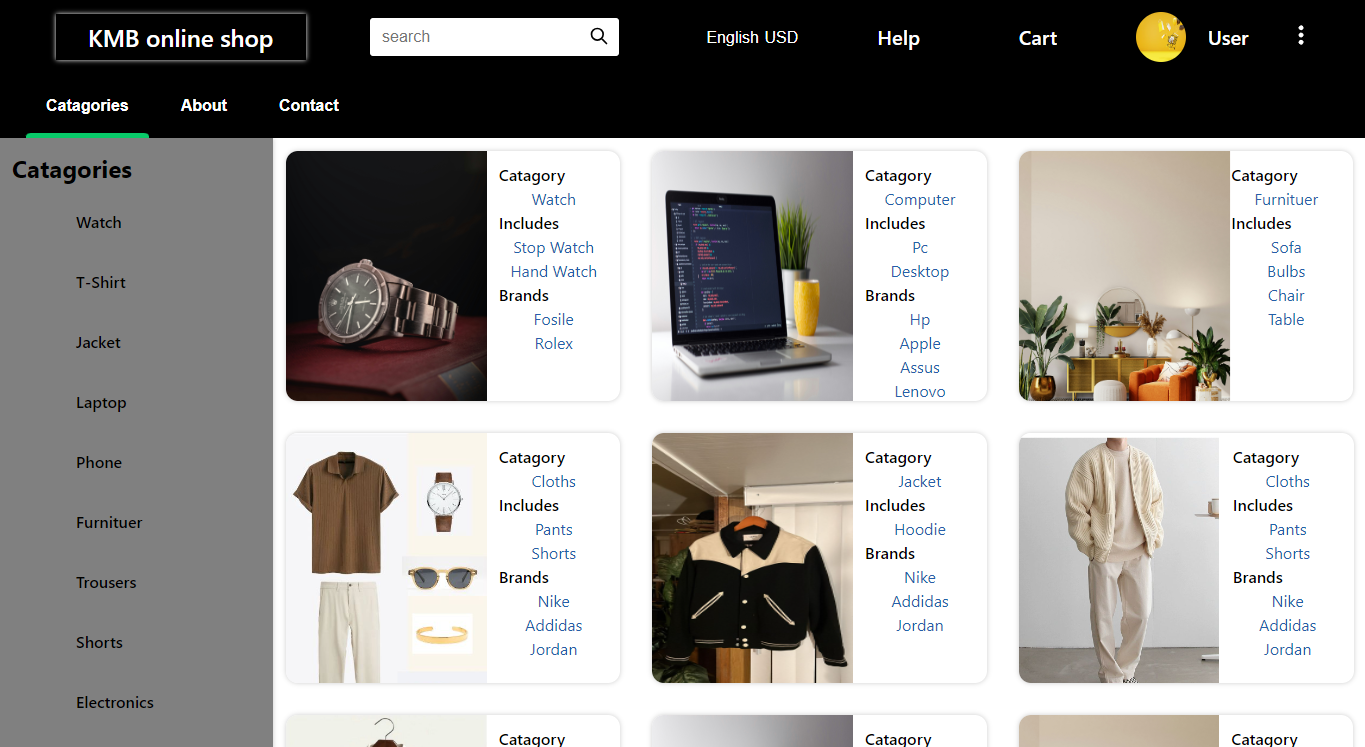
Task: Open the English USD language selector
Action: (x=752, y=37)
